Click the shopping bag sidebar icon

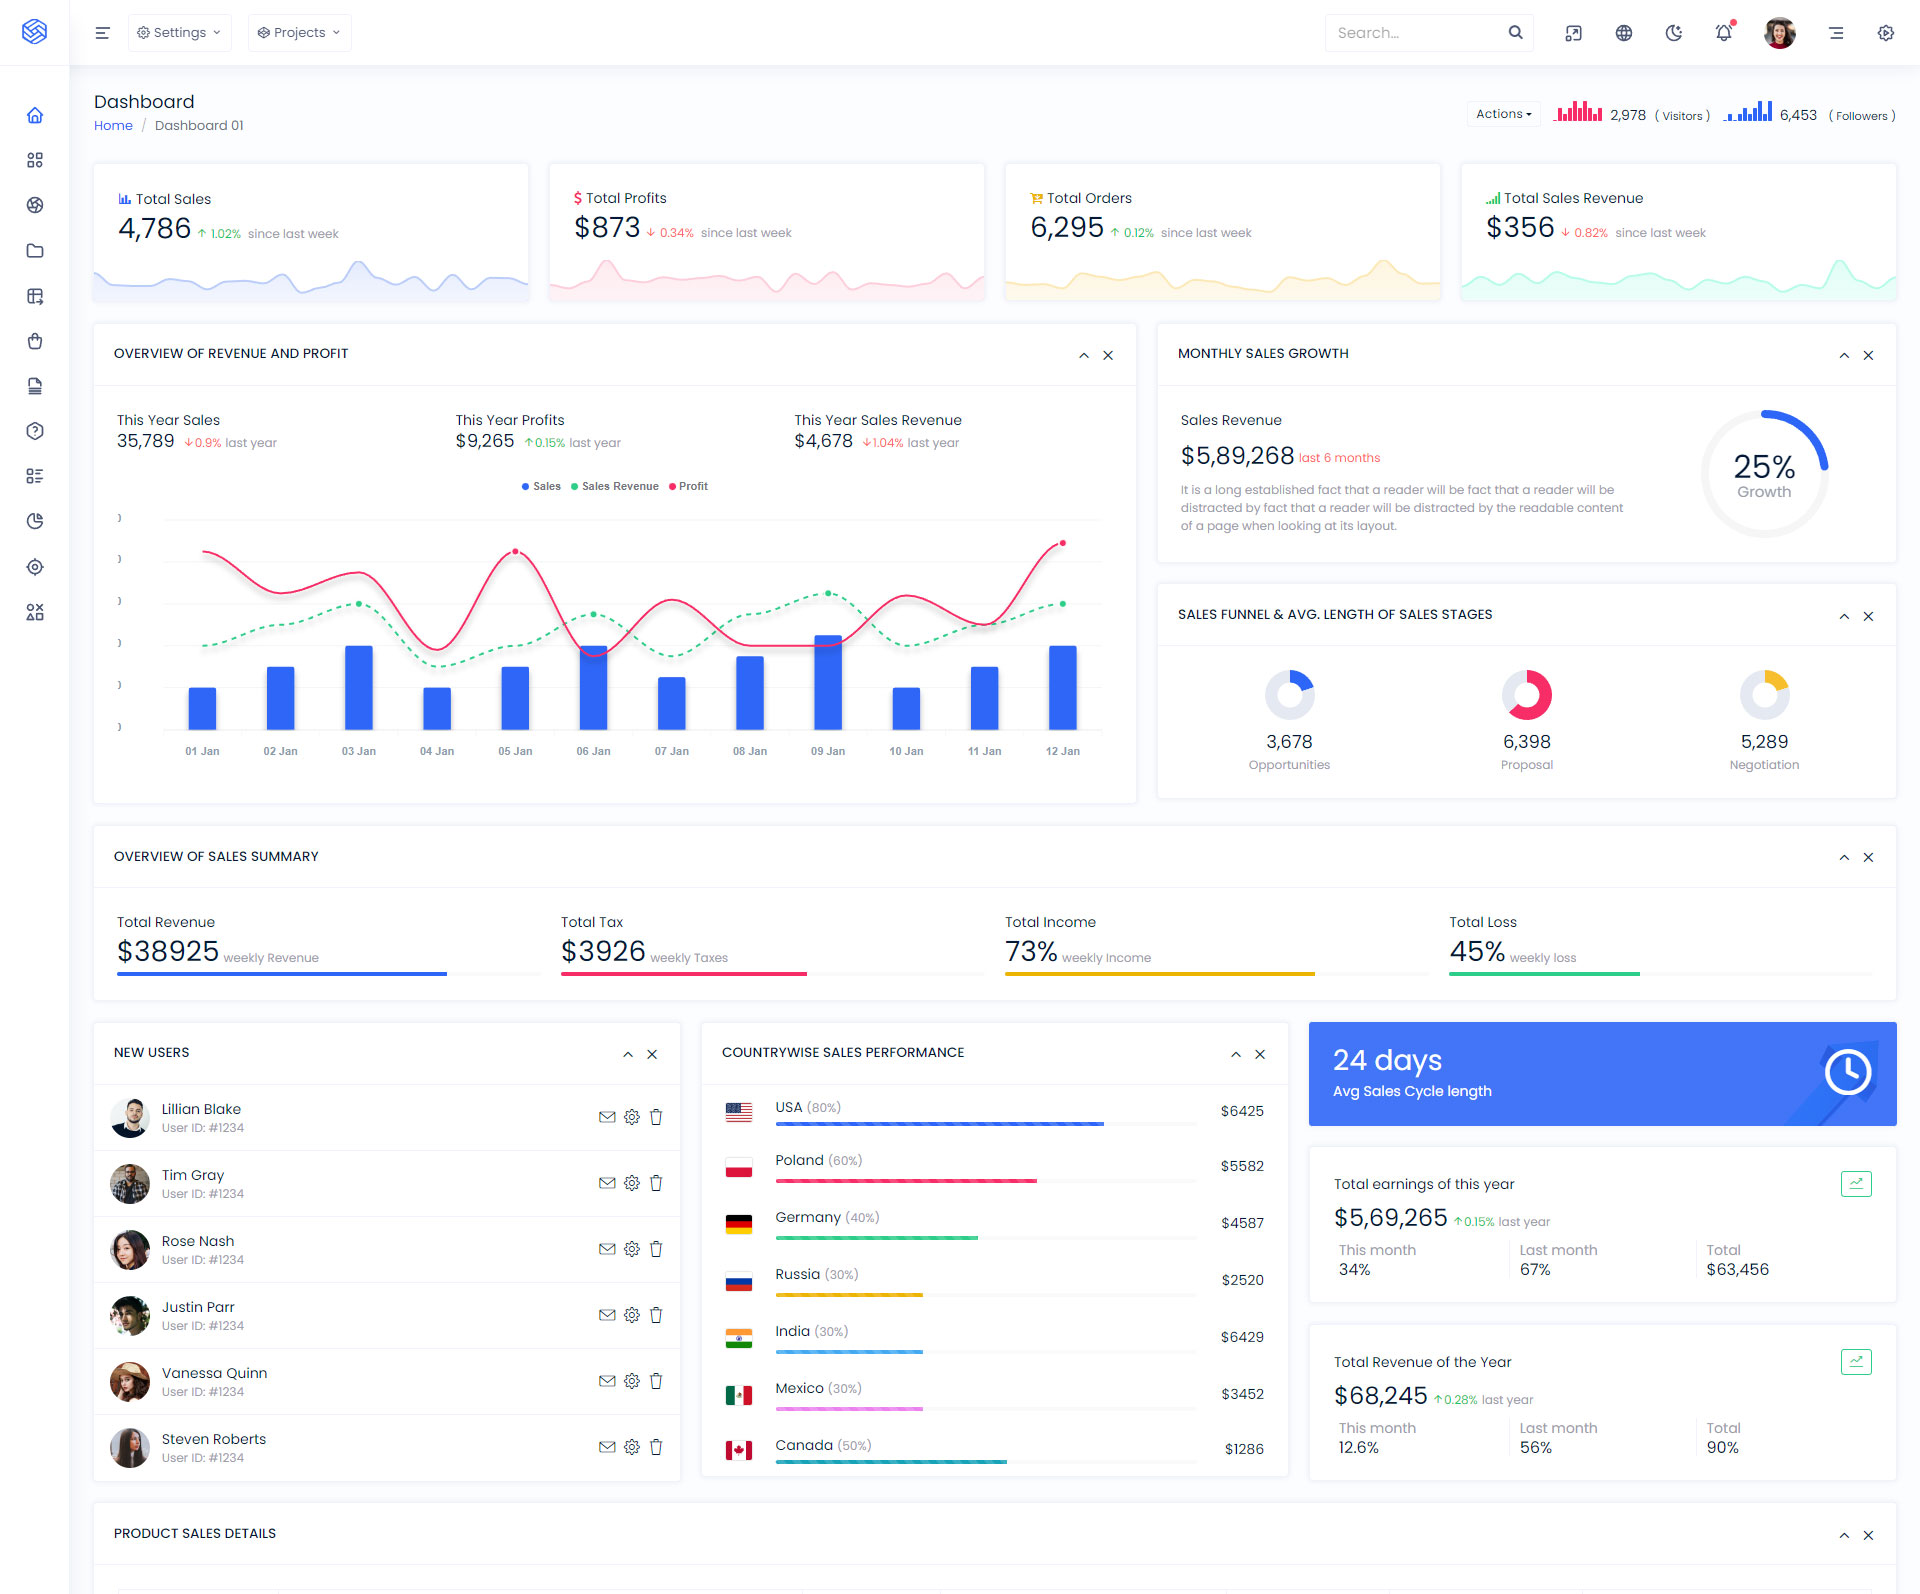35,341
